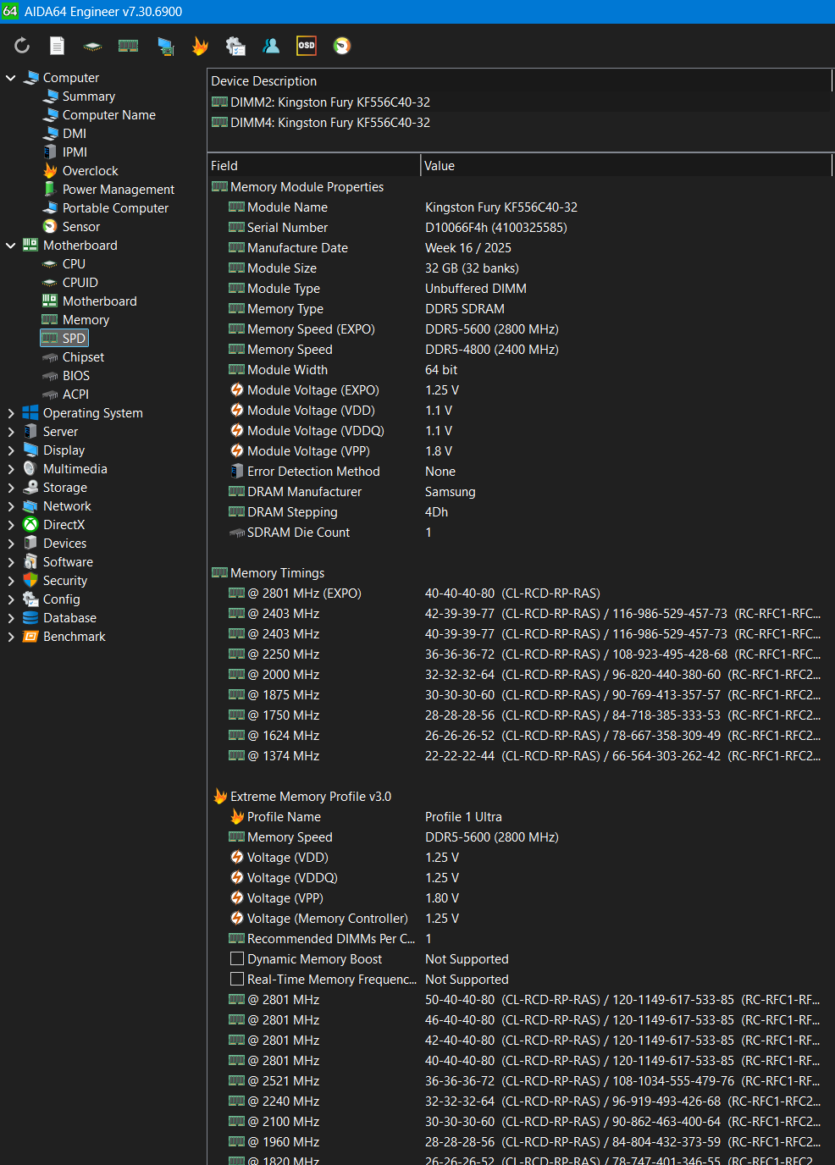This screenshot has height=1165, width=835.
Task: Toggle Dynamic Memory Boost checkbox
Action: pyautogui.click(x=237, y=959)
